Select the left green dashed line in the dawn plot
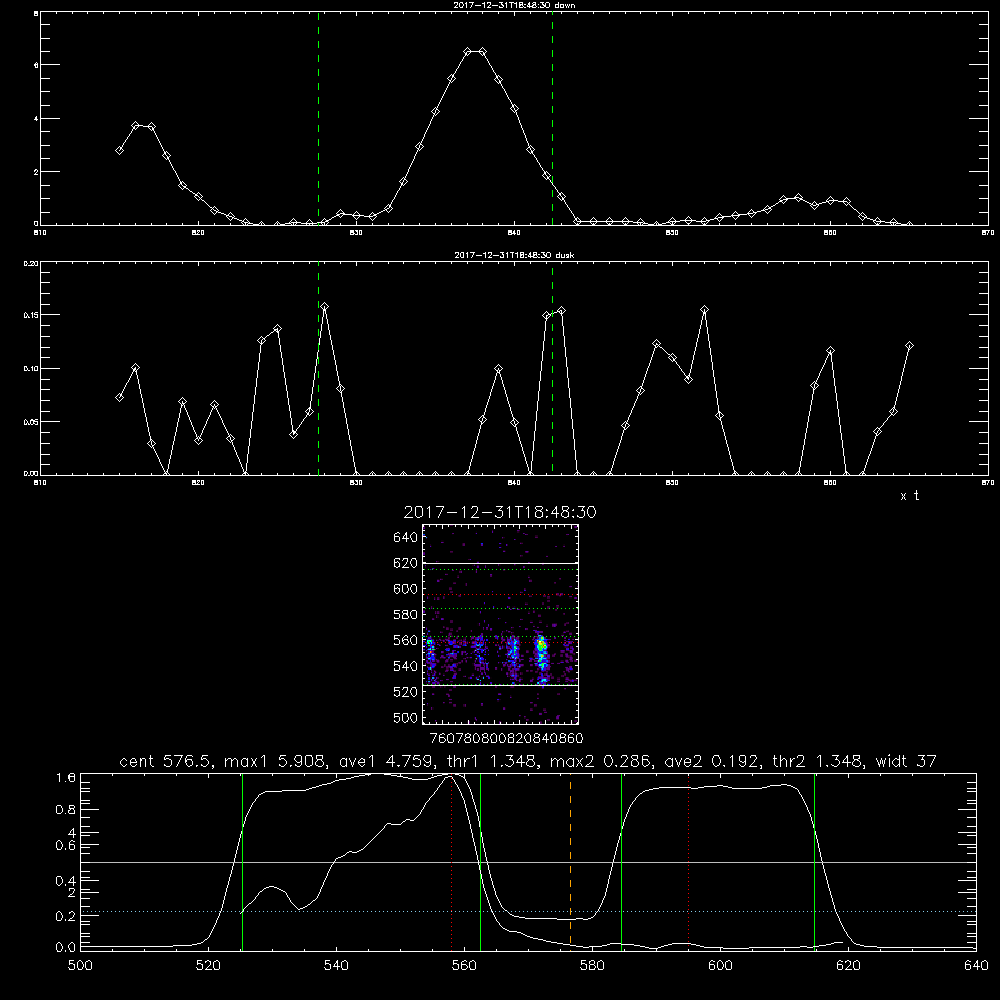The width and height of the screenshot is (1000, 1000). tap(318, 118)
